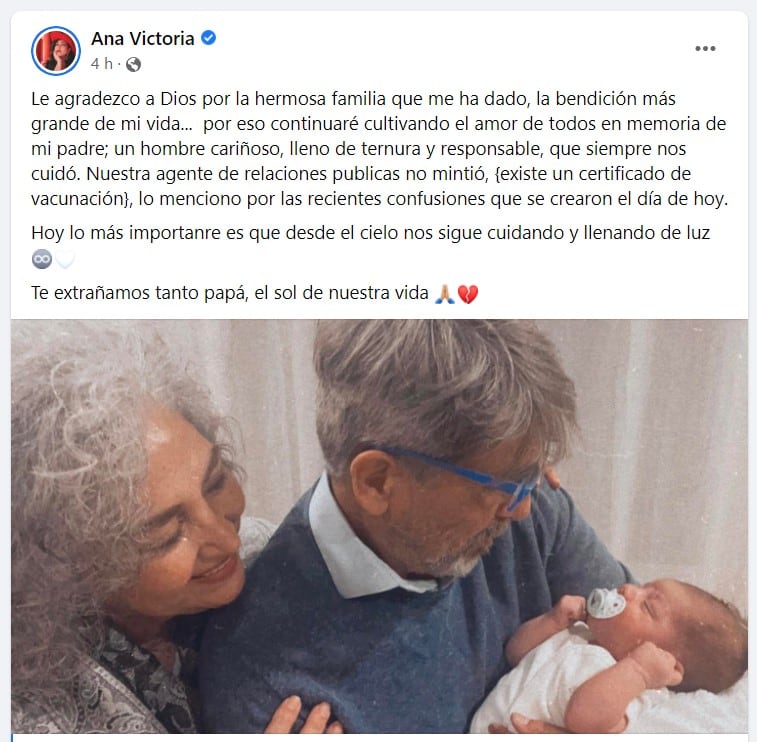Click the broken heart emoji
This screenshot has height=742, width=757.
pyautogui.click(x=468, y=294)
